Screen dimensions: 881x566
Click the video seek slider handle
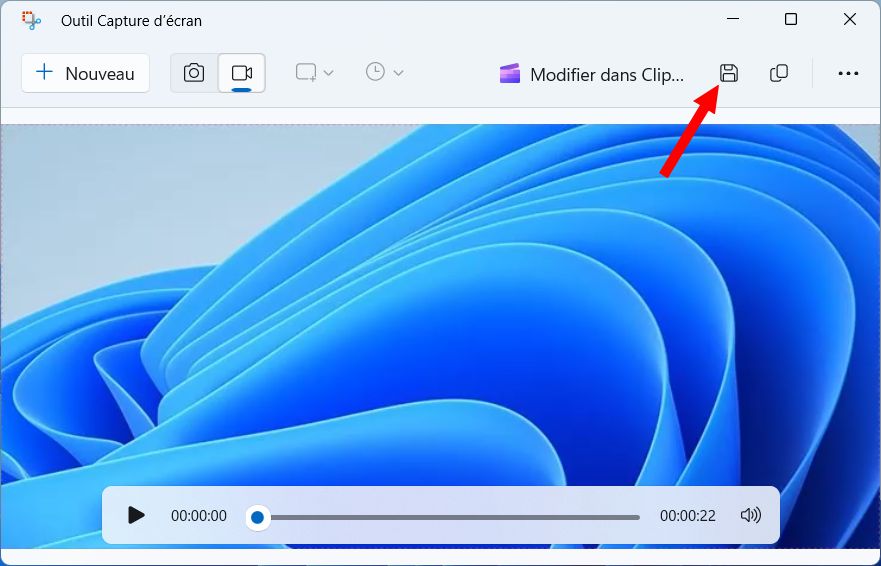[x=257, y=517]
